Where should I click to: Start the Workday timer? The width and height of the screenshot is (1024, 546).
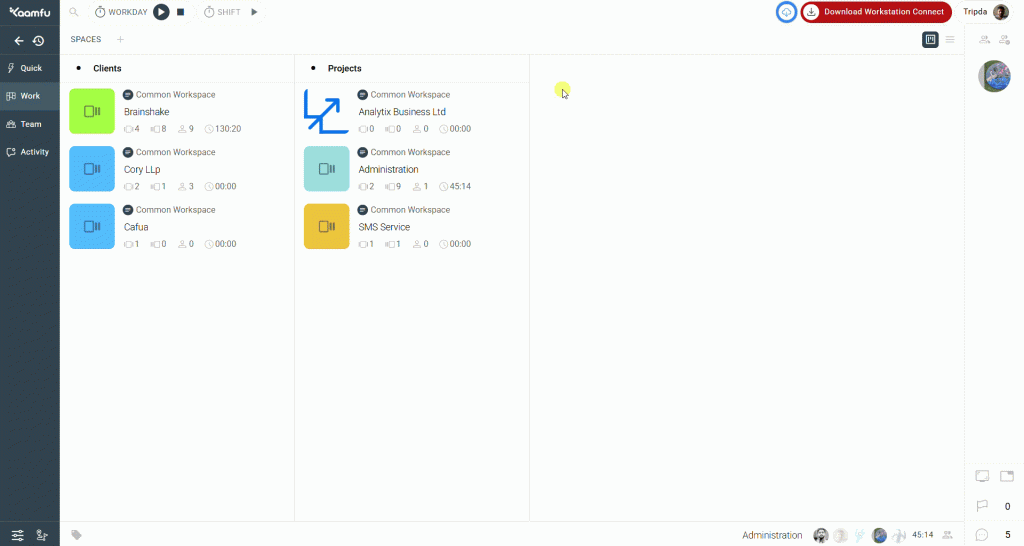coord(161,12)
